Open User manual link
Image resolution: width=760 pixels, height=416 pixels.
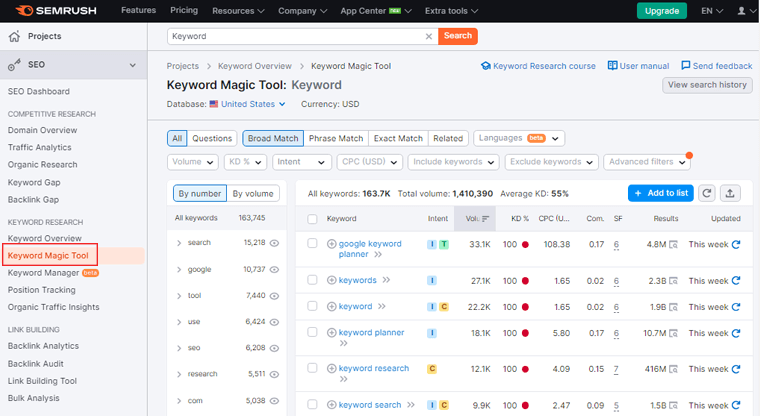coord(638,66)
